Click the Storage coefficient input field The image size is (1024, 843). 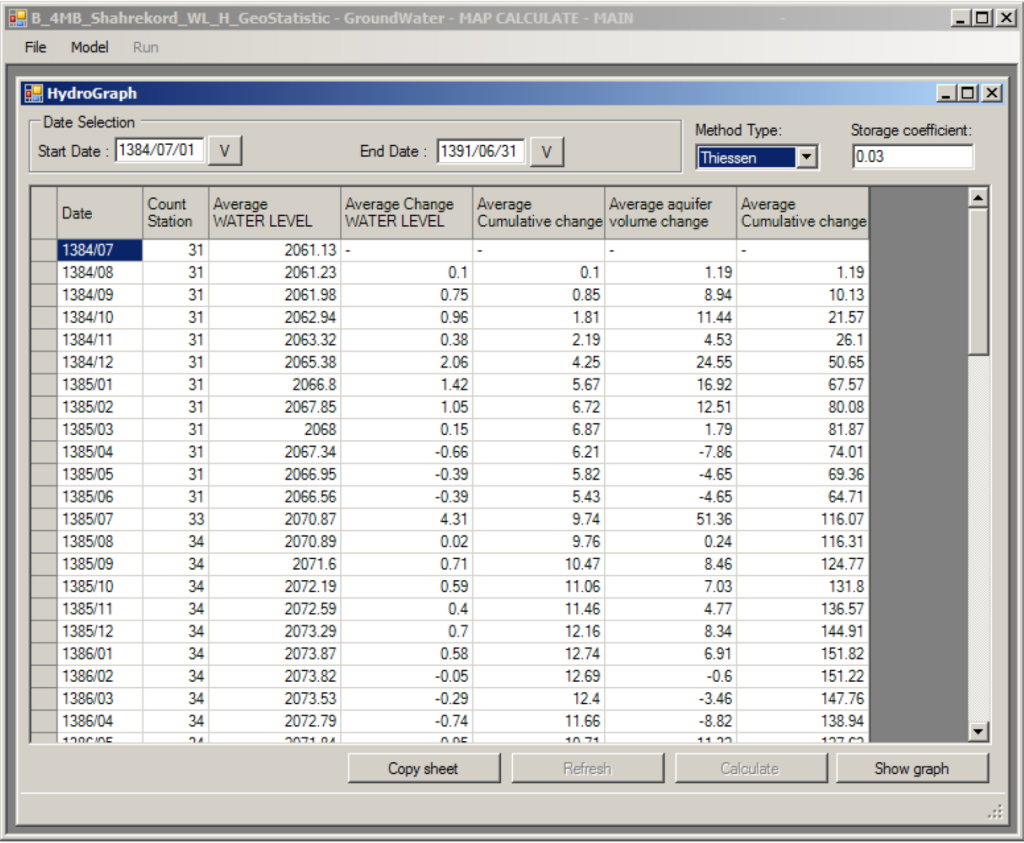[x=912, y=157]
